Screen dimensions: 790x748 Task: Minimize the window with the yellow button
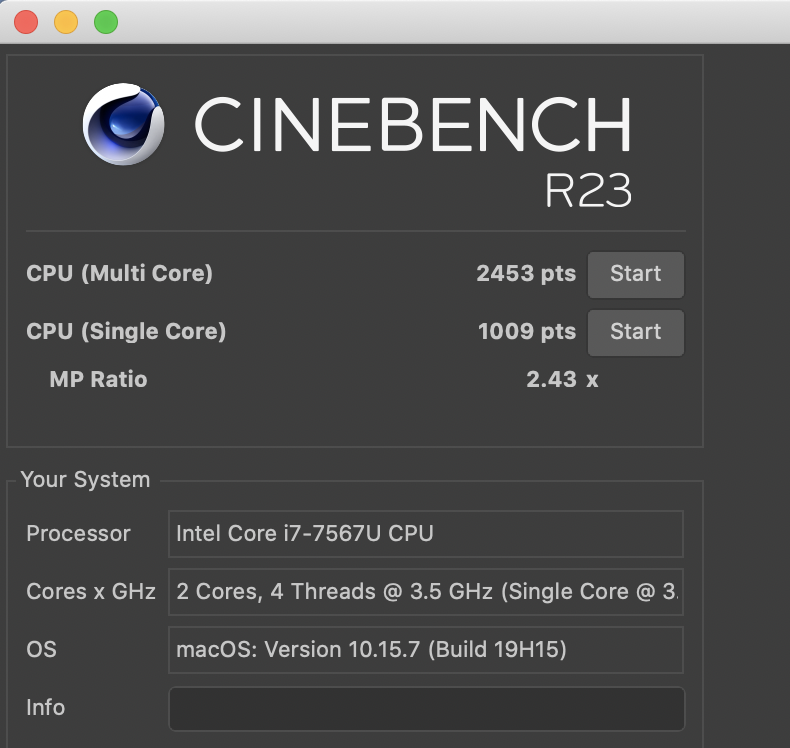click(66, 22)
